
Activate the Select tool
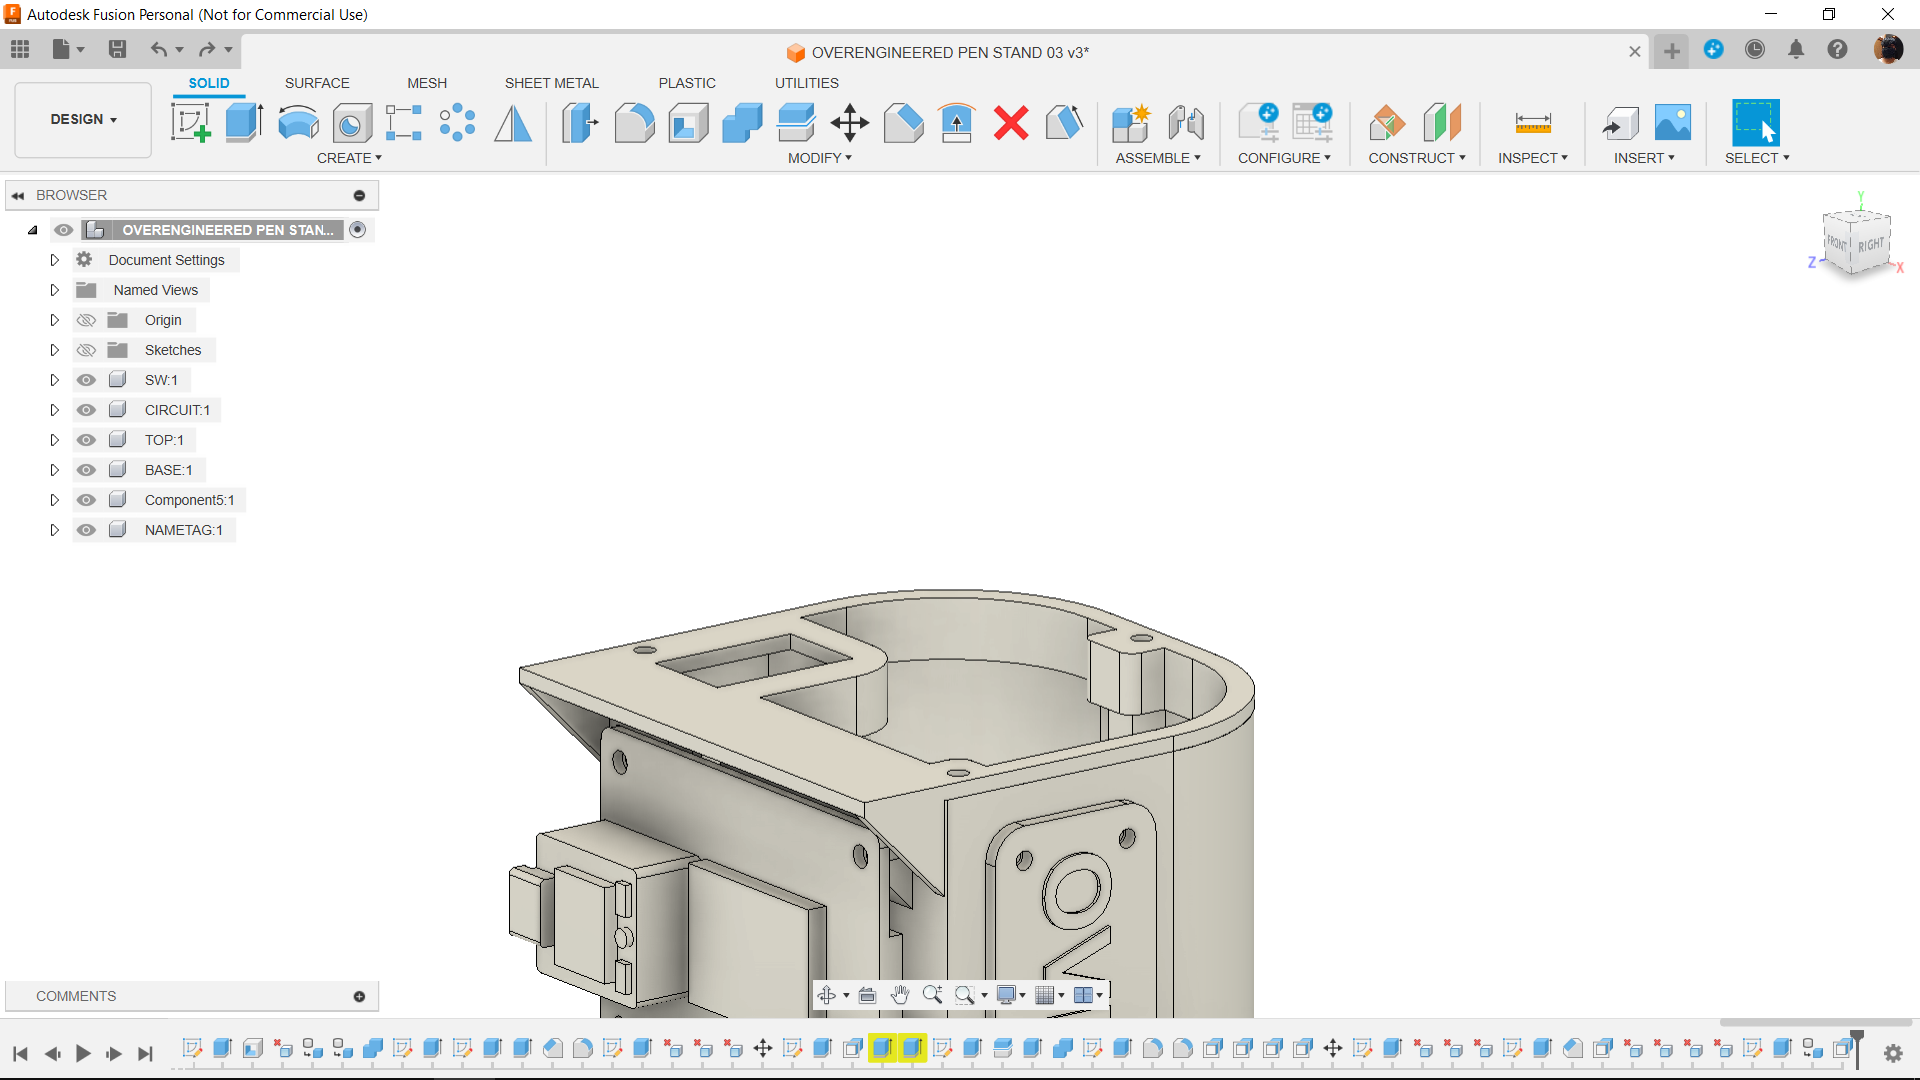click(x=1756, y=123)
